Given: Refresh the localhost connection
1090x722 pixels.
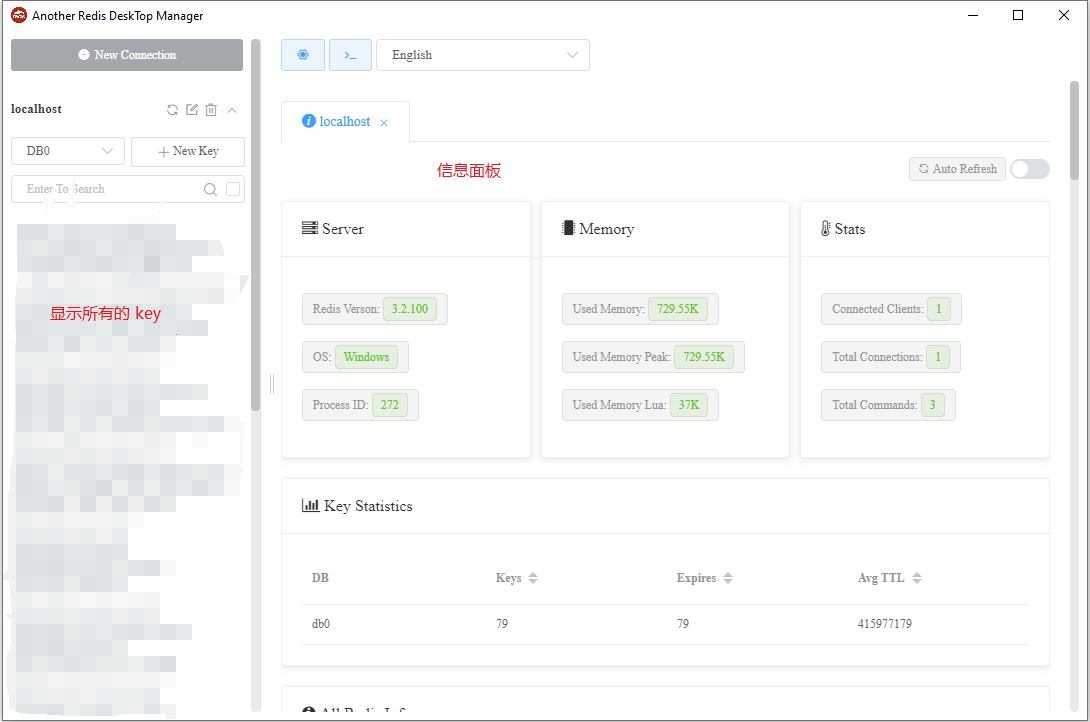Looking at the screenshot, I should tap(172, 110).
